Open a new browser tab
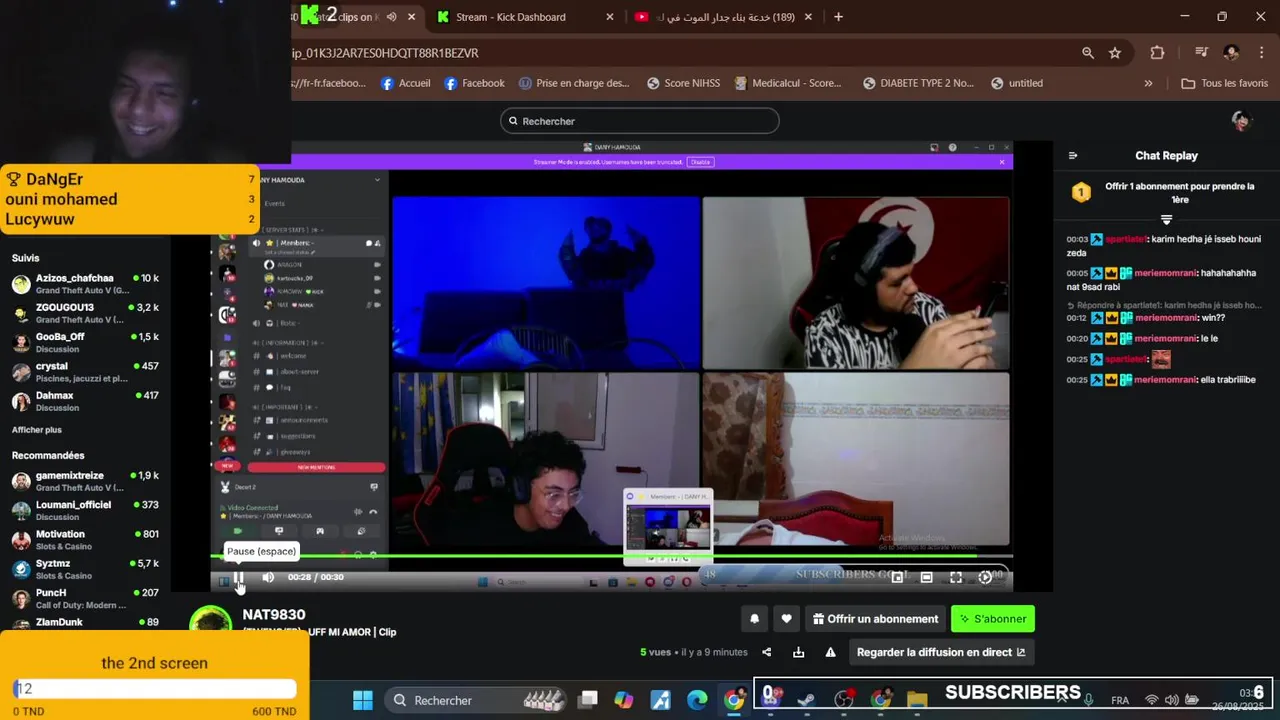The height and width of the screenshot is (720, 1280). click(x=838, y=17)
